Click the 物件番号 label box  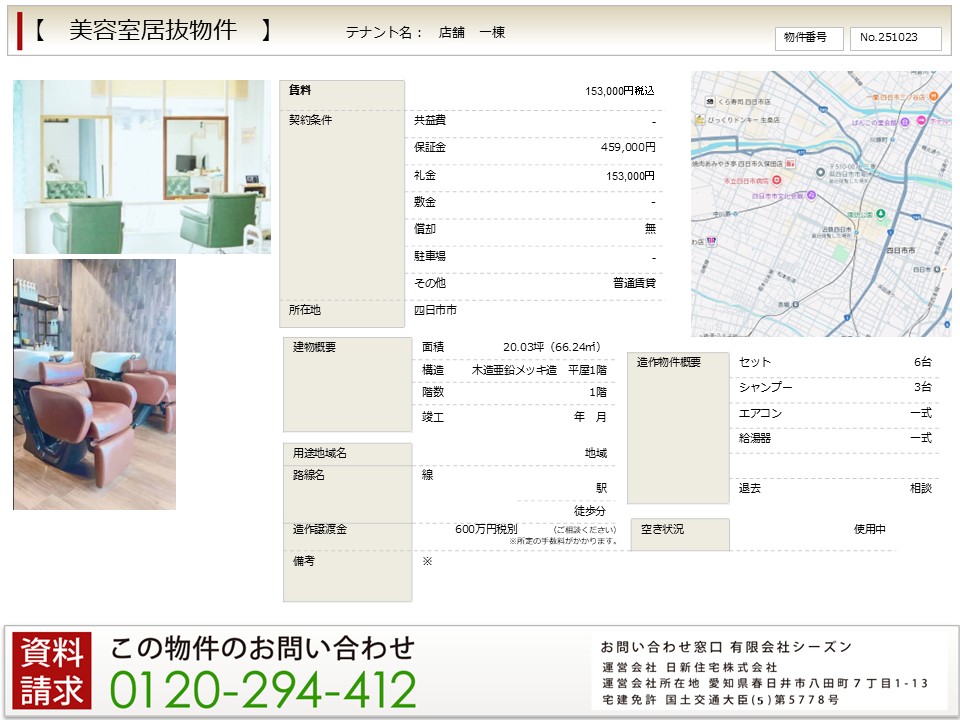pyautogui.click(x=808, y=38)
